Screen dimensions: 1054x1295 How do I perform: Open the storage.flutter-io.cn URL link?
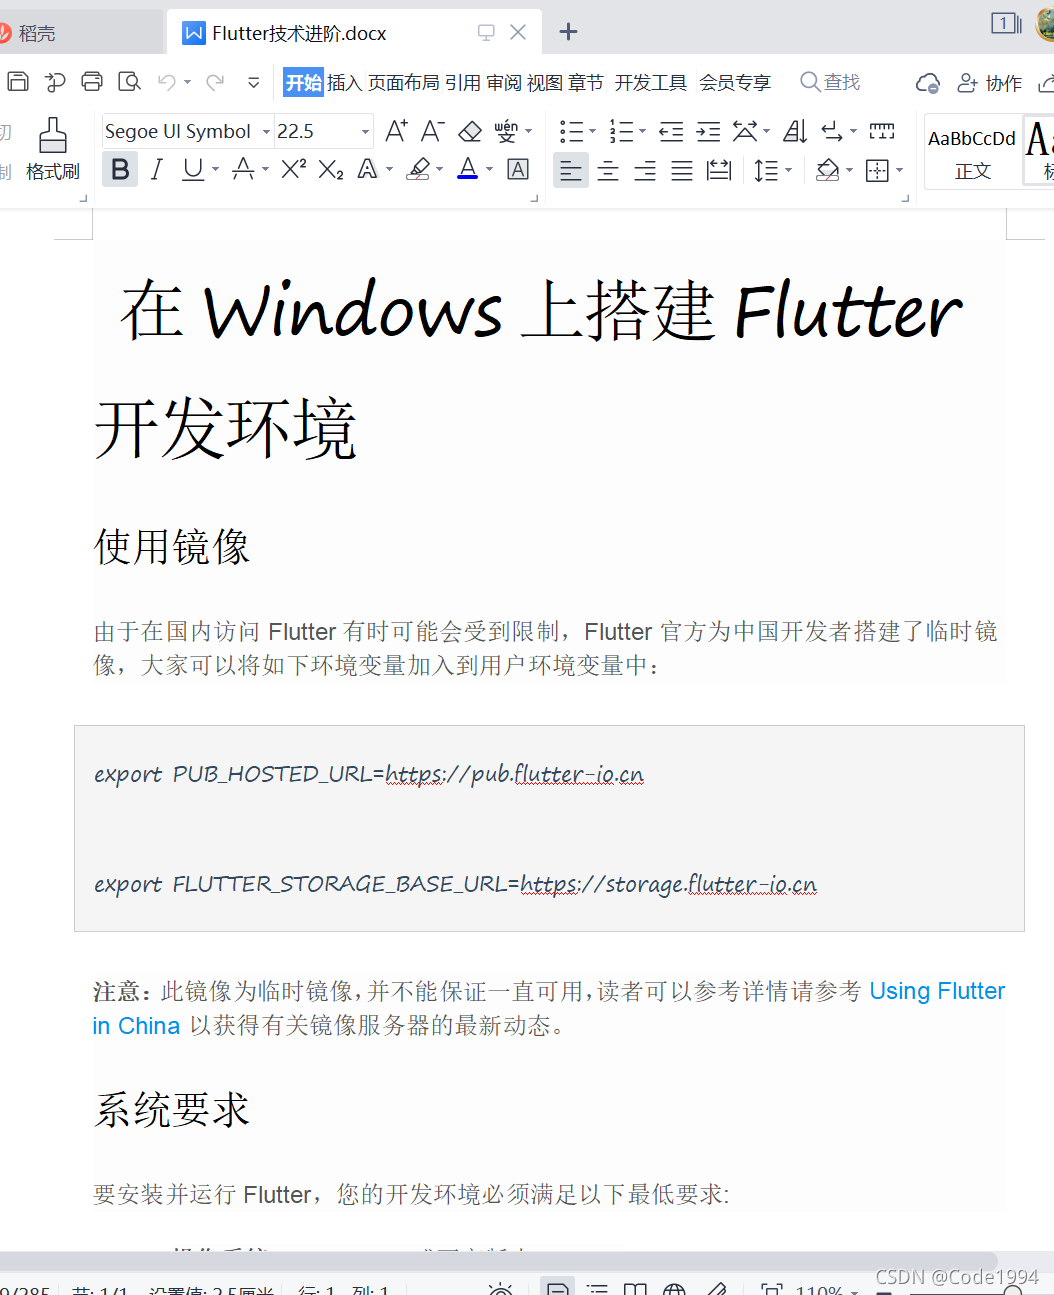(668, 884)
